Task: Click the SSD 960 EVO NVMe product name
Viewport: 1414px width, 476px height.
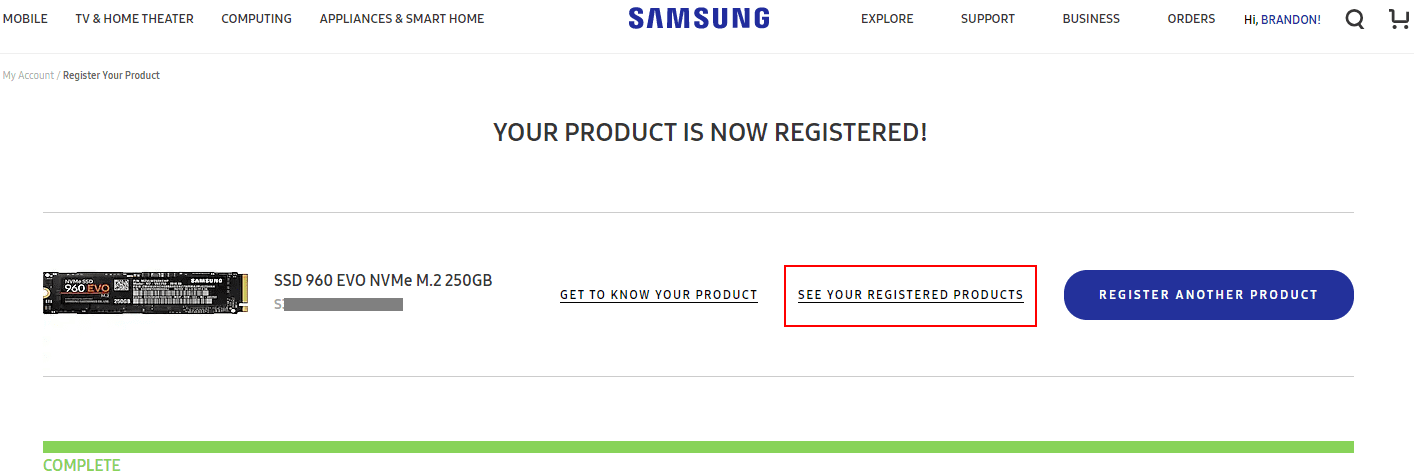Action: point(383,280)
